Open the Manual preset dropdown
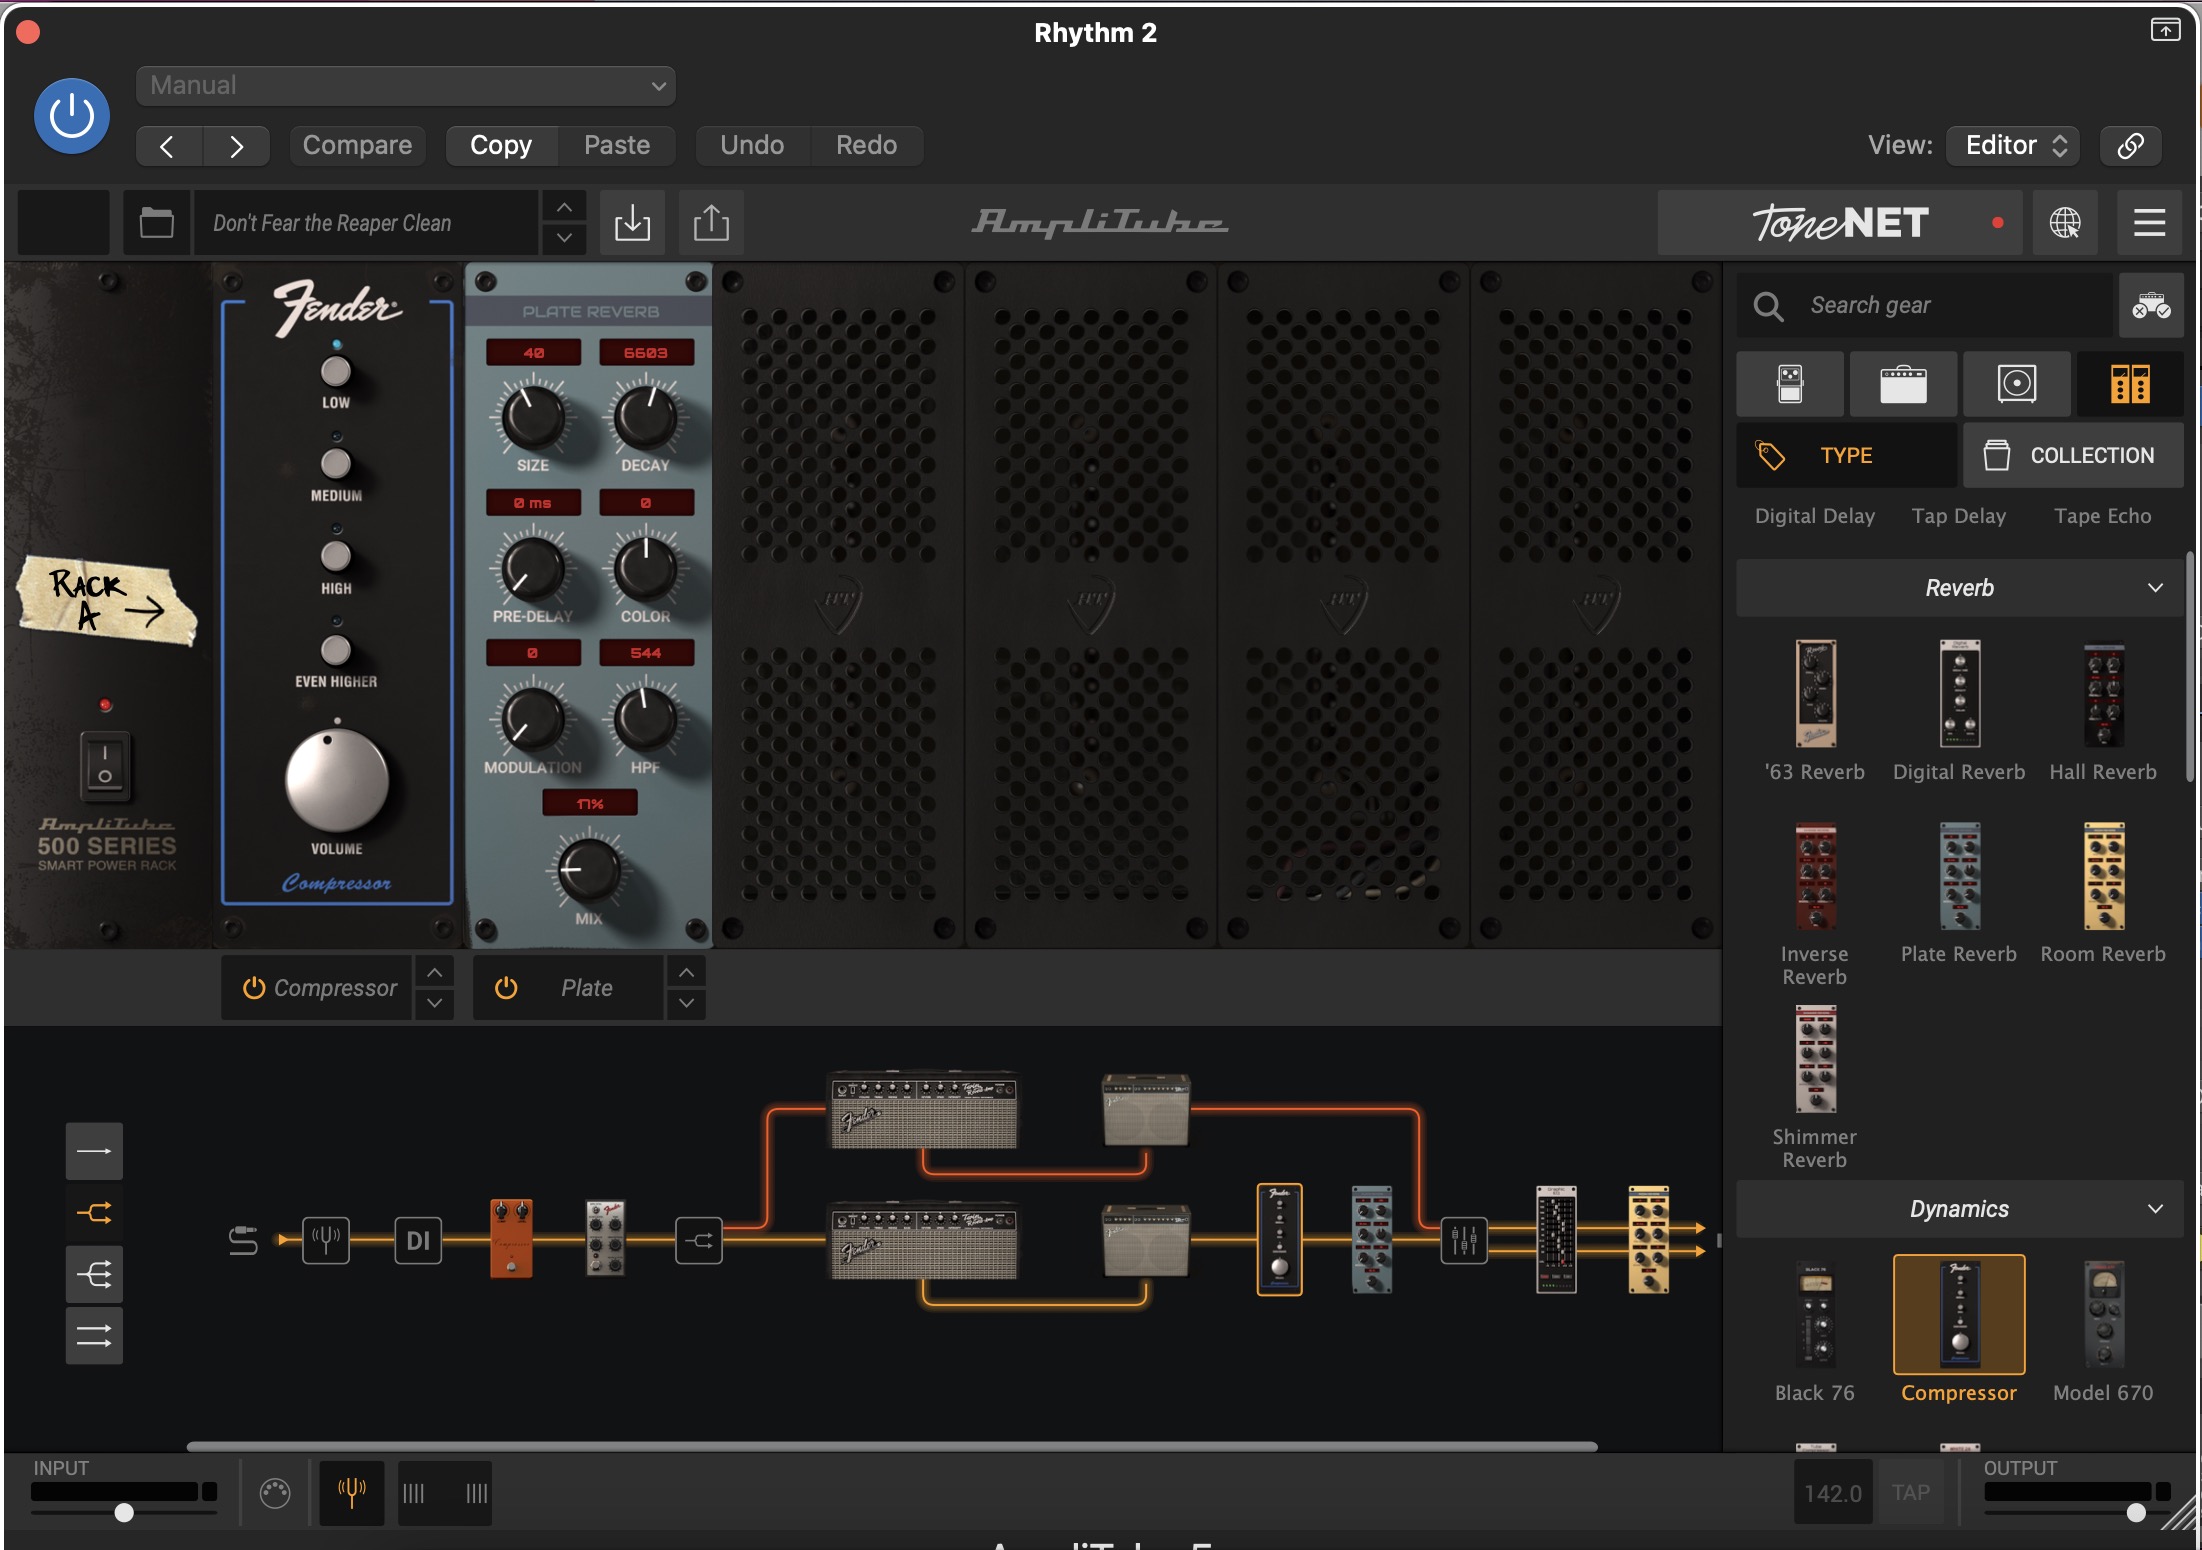This screenshot has height=1550, width=2202. (406, 86)
